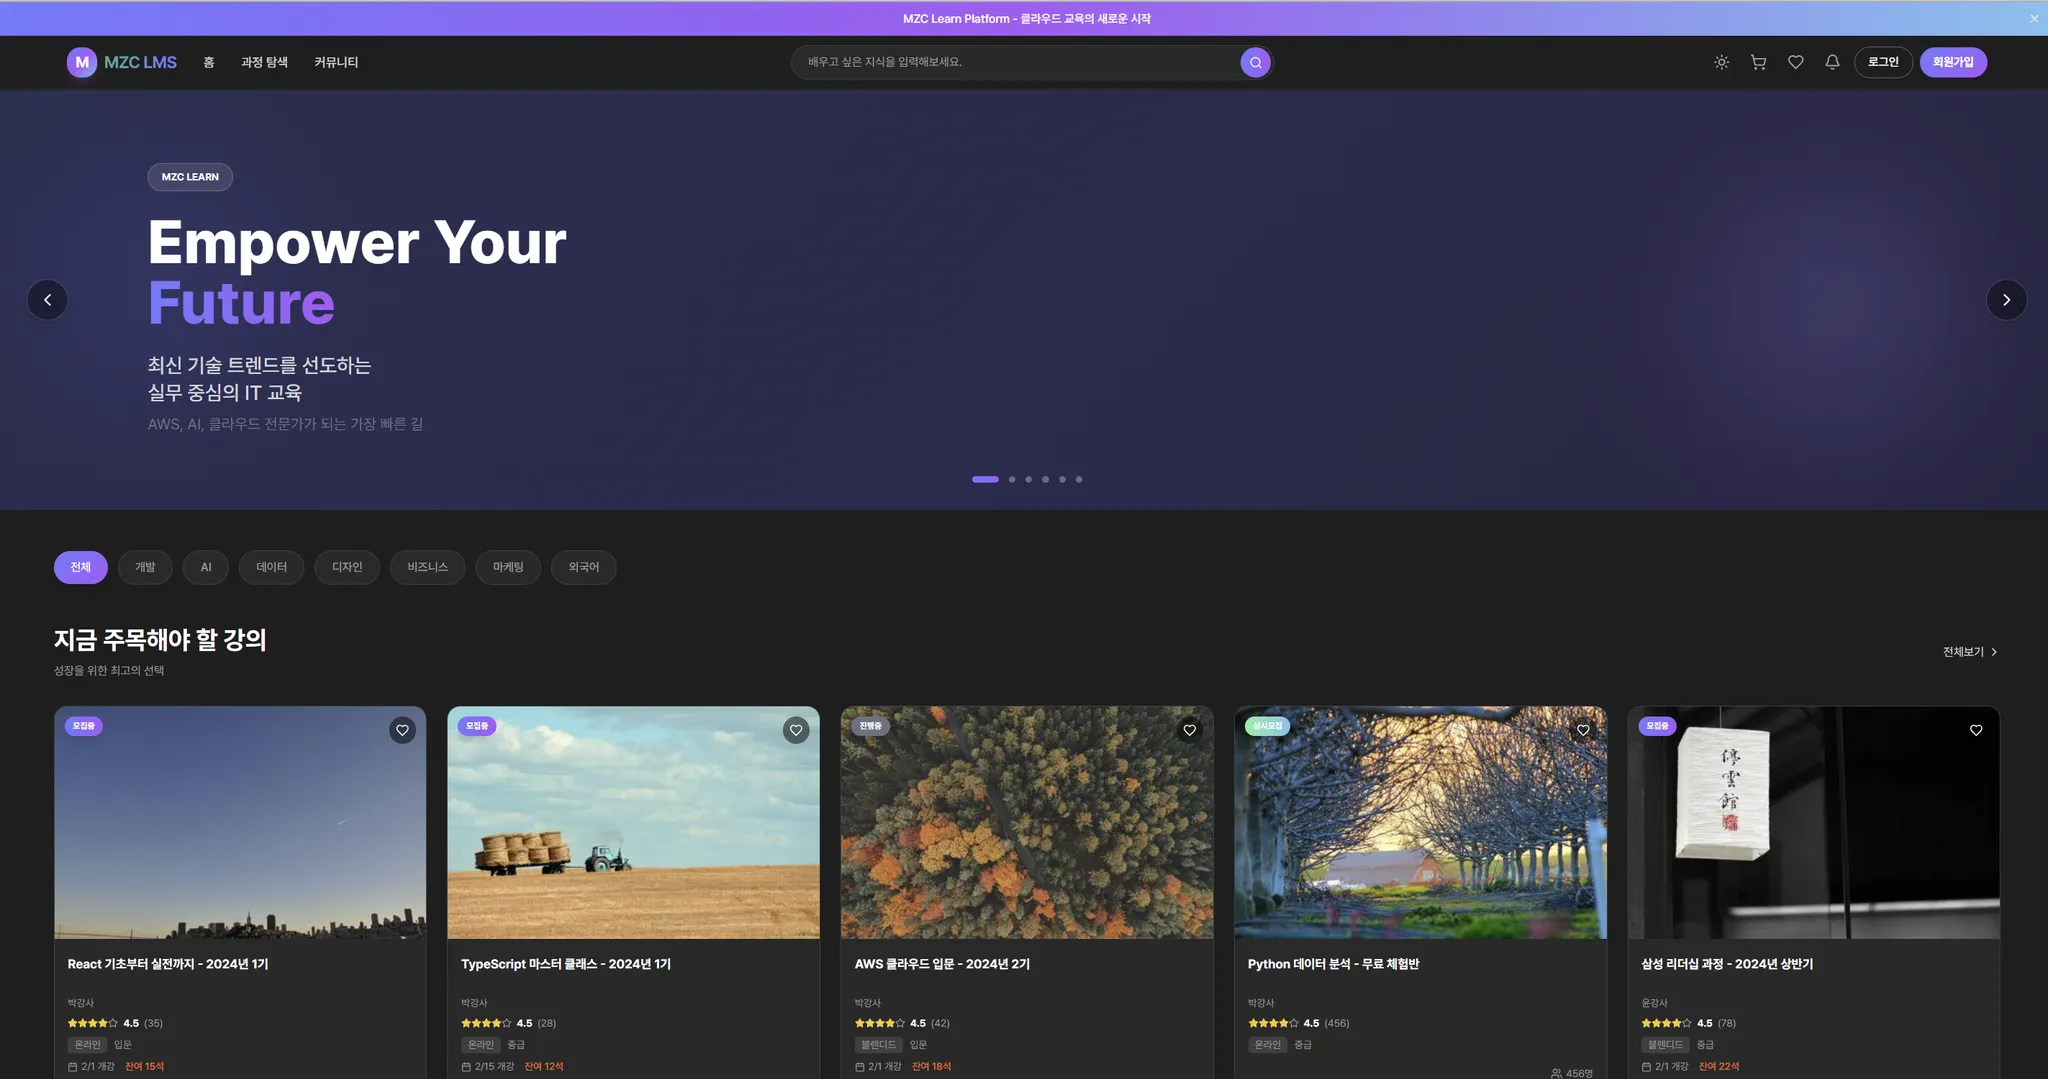
Task: Expand 전체보기 to view all courses
Action: 1969,652
